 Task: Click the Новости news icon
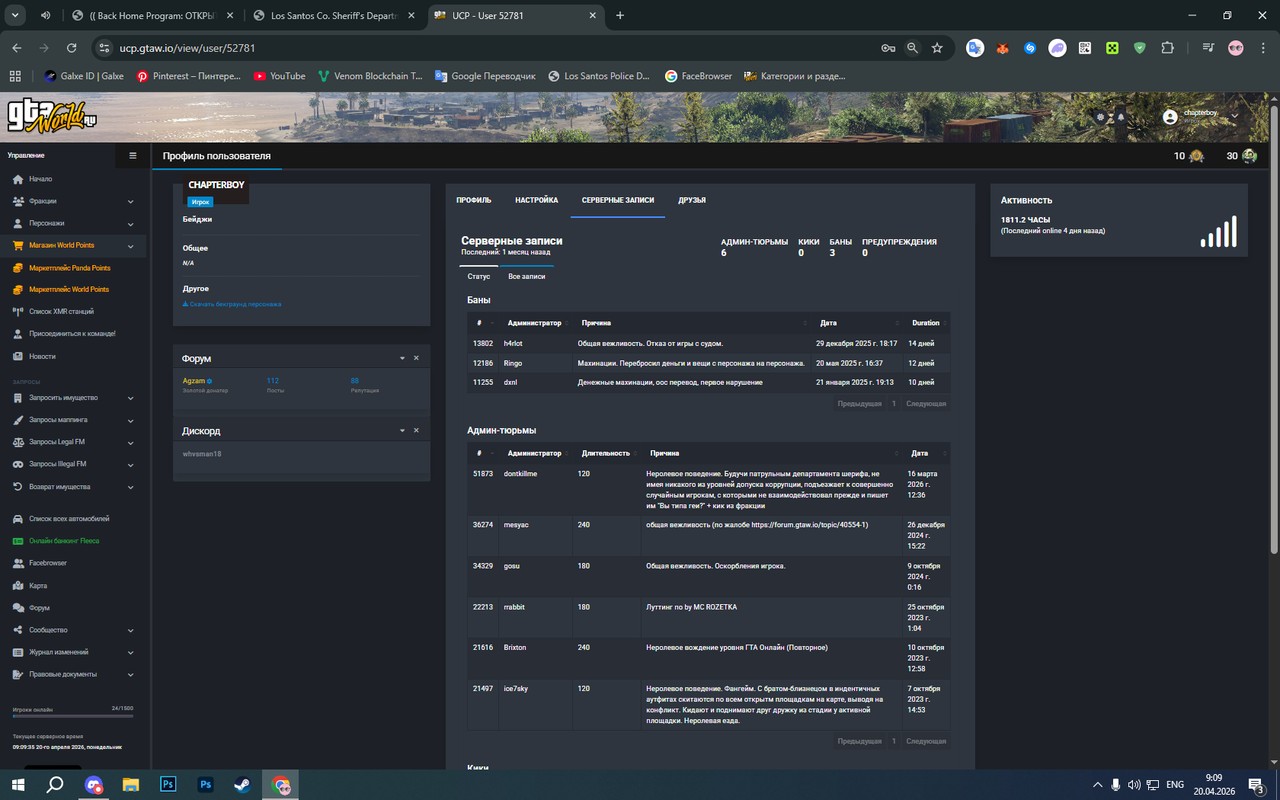18,356
